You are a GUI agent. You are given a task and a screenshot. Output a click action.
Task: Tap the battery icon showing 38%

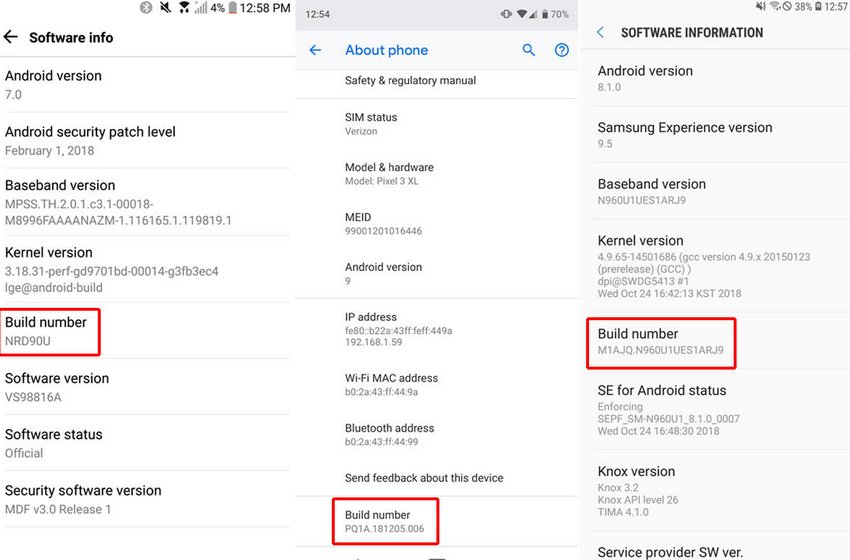[x=818, y=7]
